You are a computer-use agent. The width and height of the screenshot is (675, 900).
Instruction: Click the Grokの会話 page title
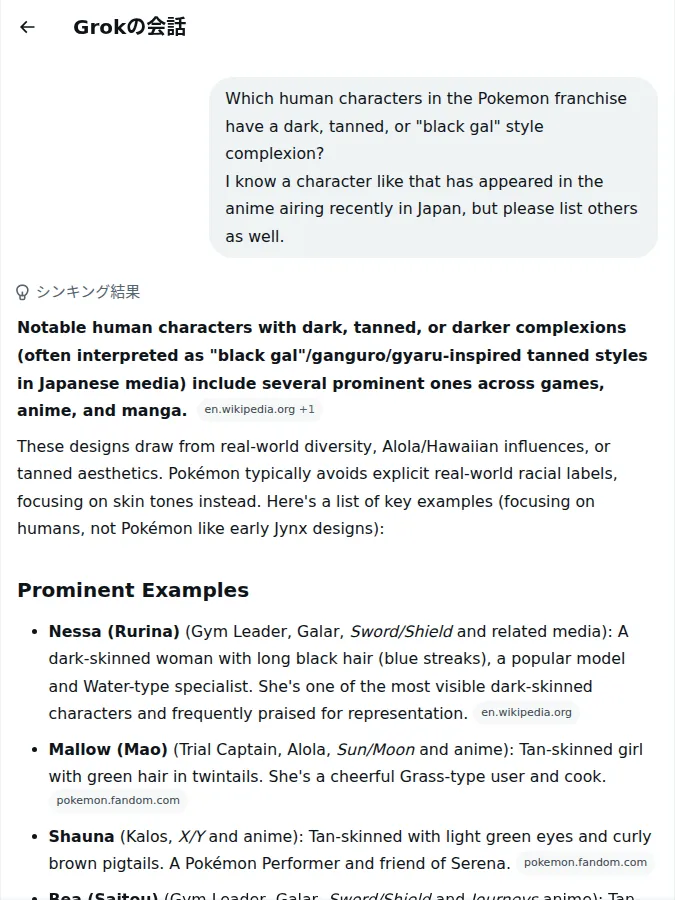click(130, 27)
